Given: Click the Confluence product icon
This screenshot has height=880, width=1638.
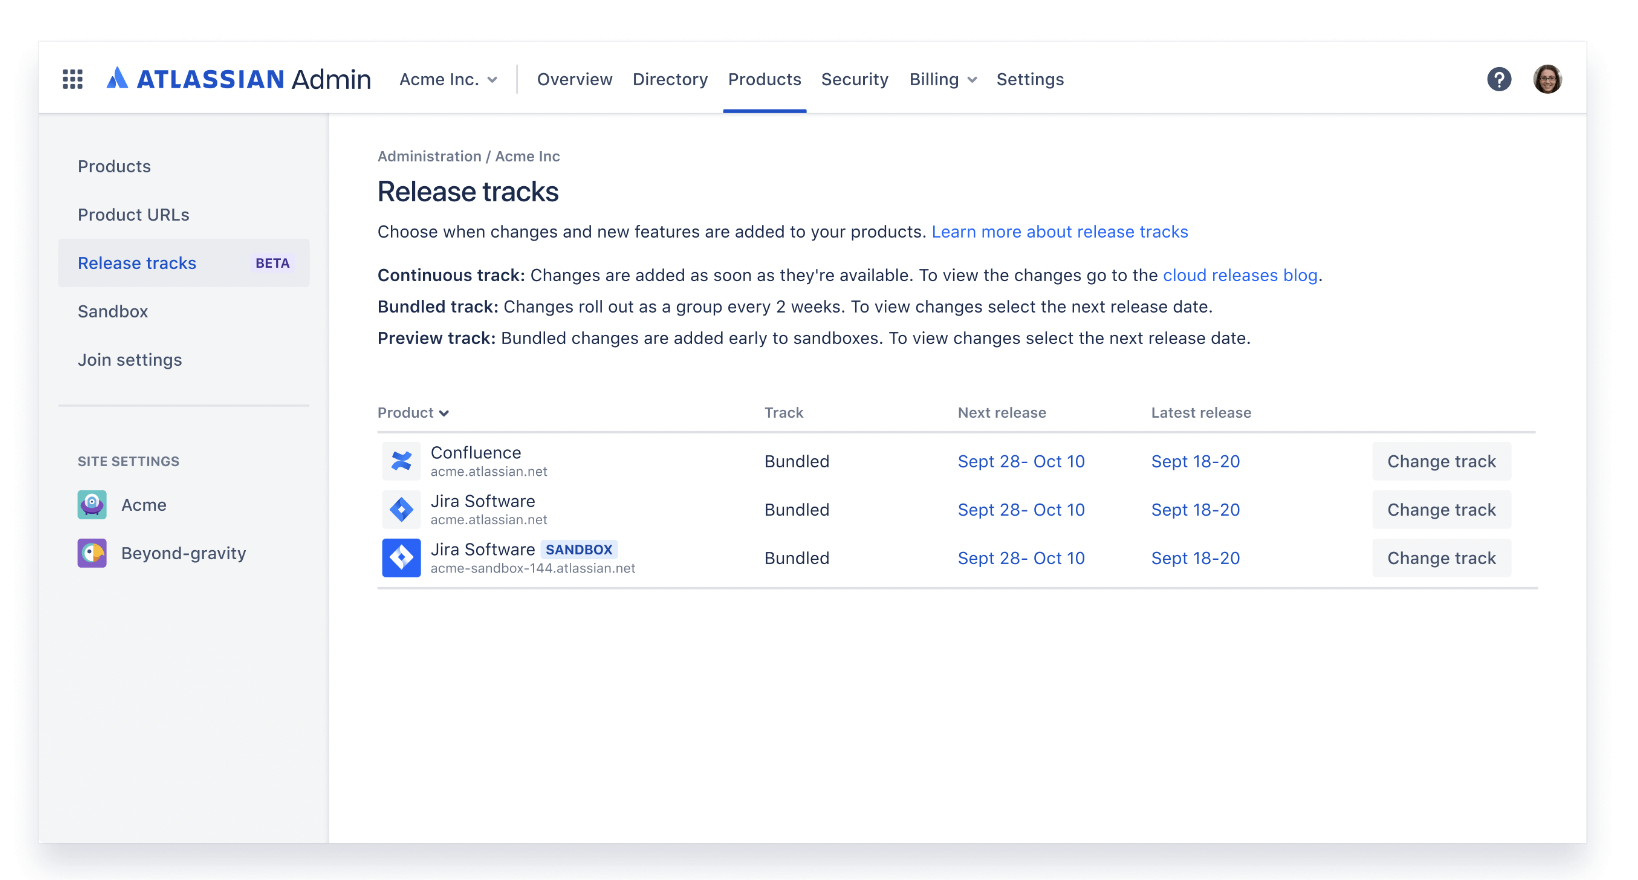Looking at the screenshot, I should 401,461.
